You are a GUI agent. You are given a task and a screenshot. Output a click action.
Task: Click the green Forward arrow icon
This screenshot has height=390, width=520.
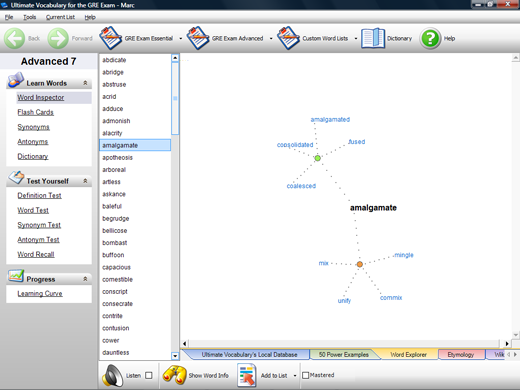point(58,38)
